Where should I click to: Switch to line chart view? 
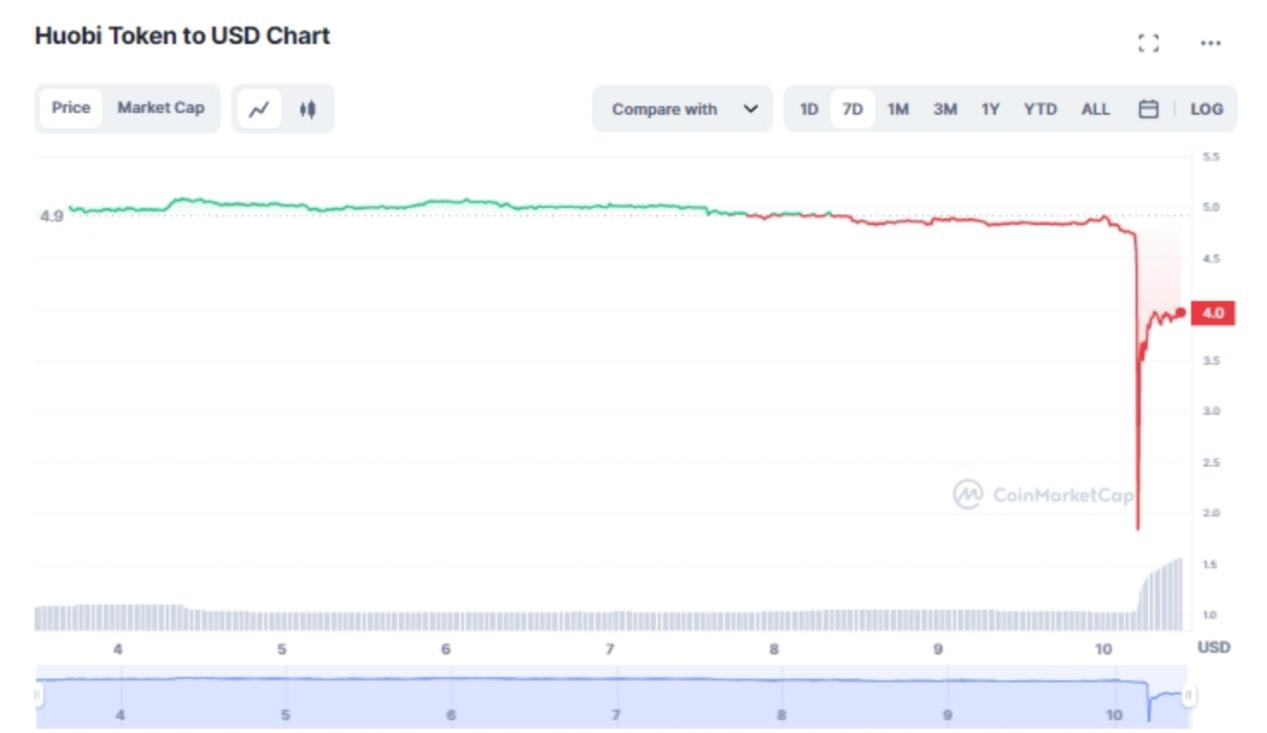259,109
